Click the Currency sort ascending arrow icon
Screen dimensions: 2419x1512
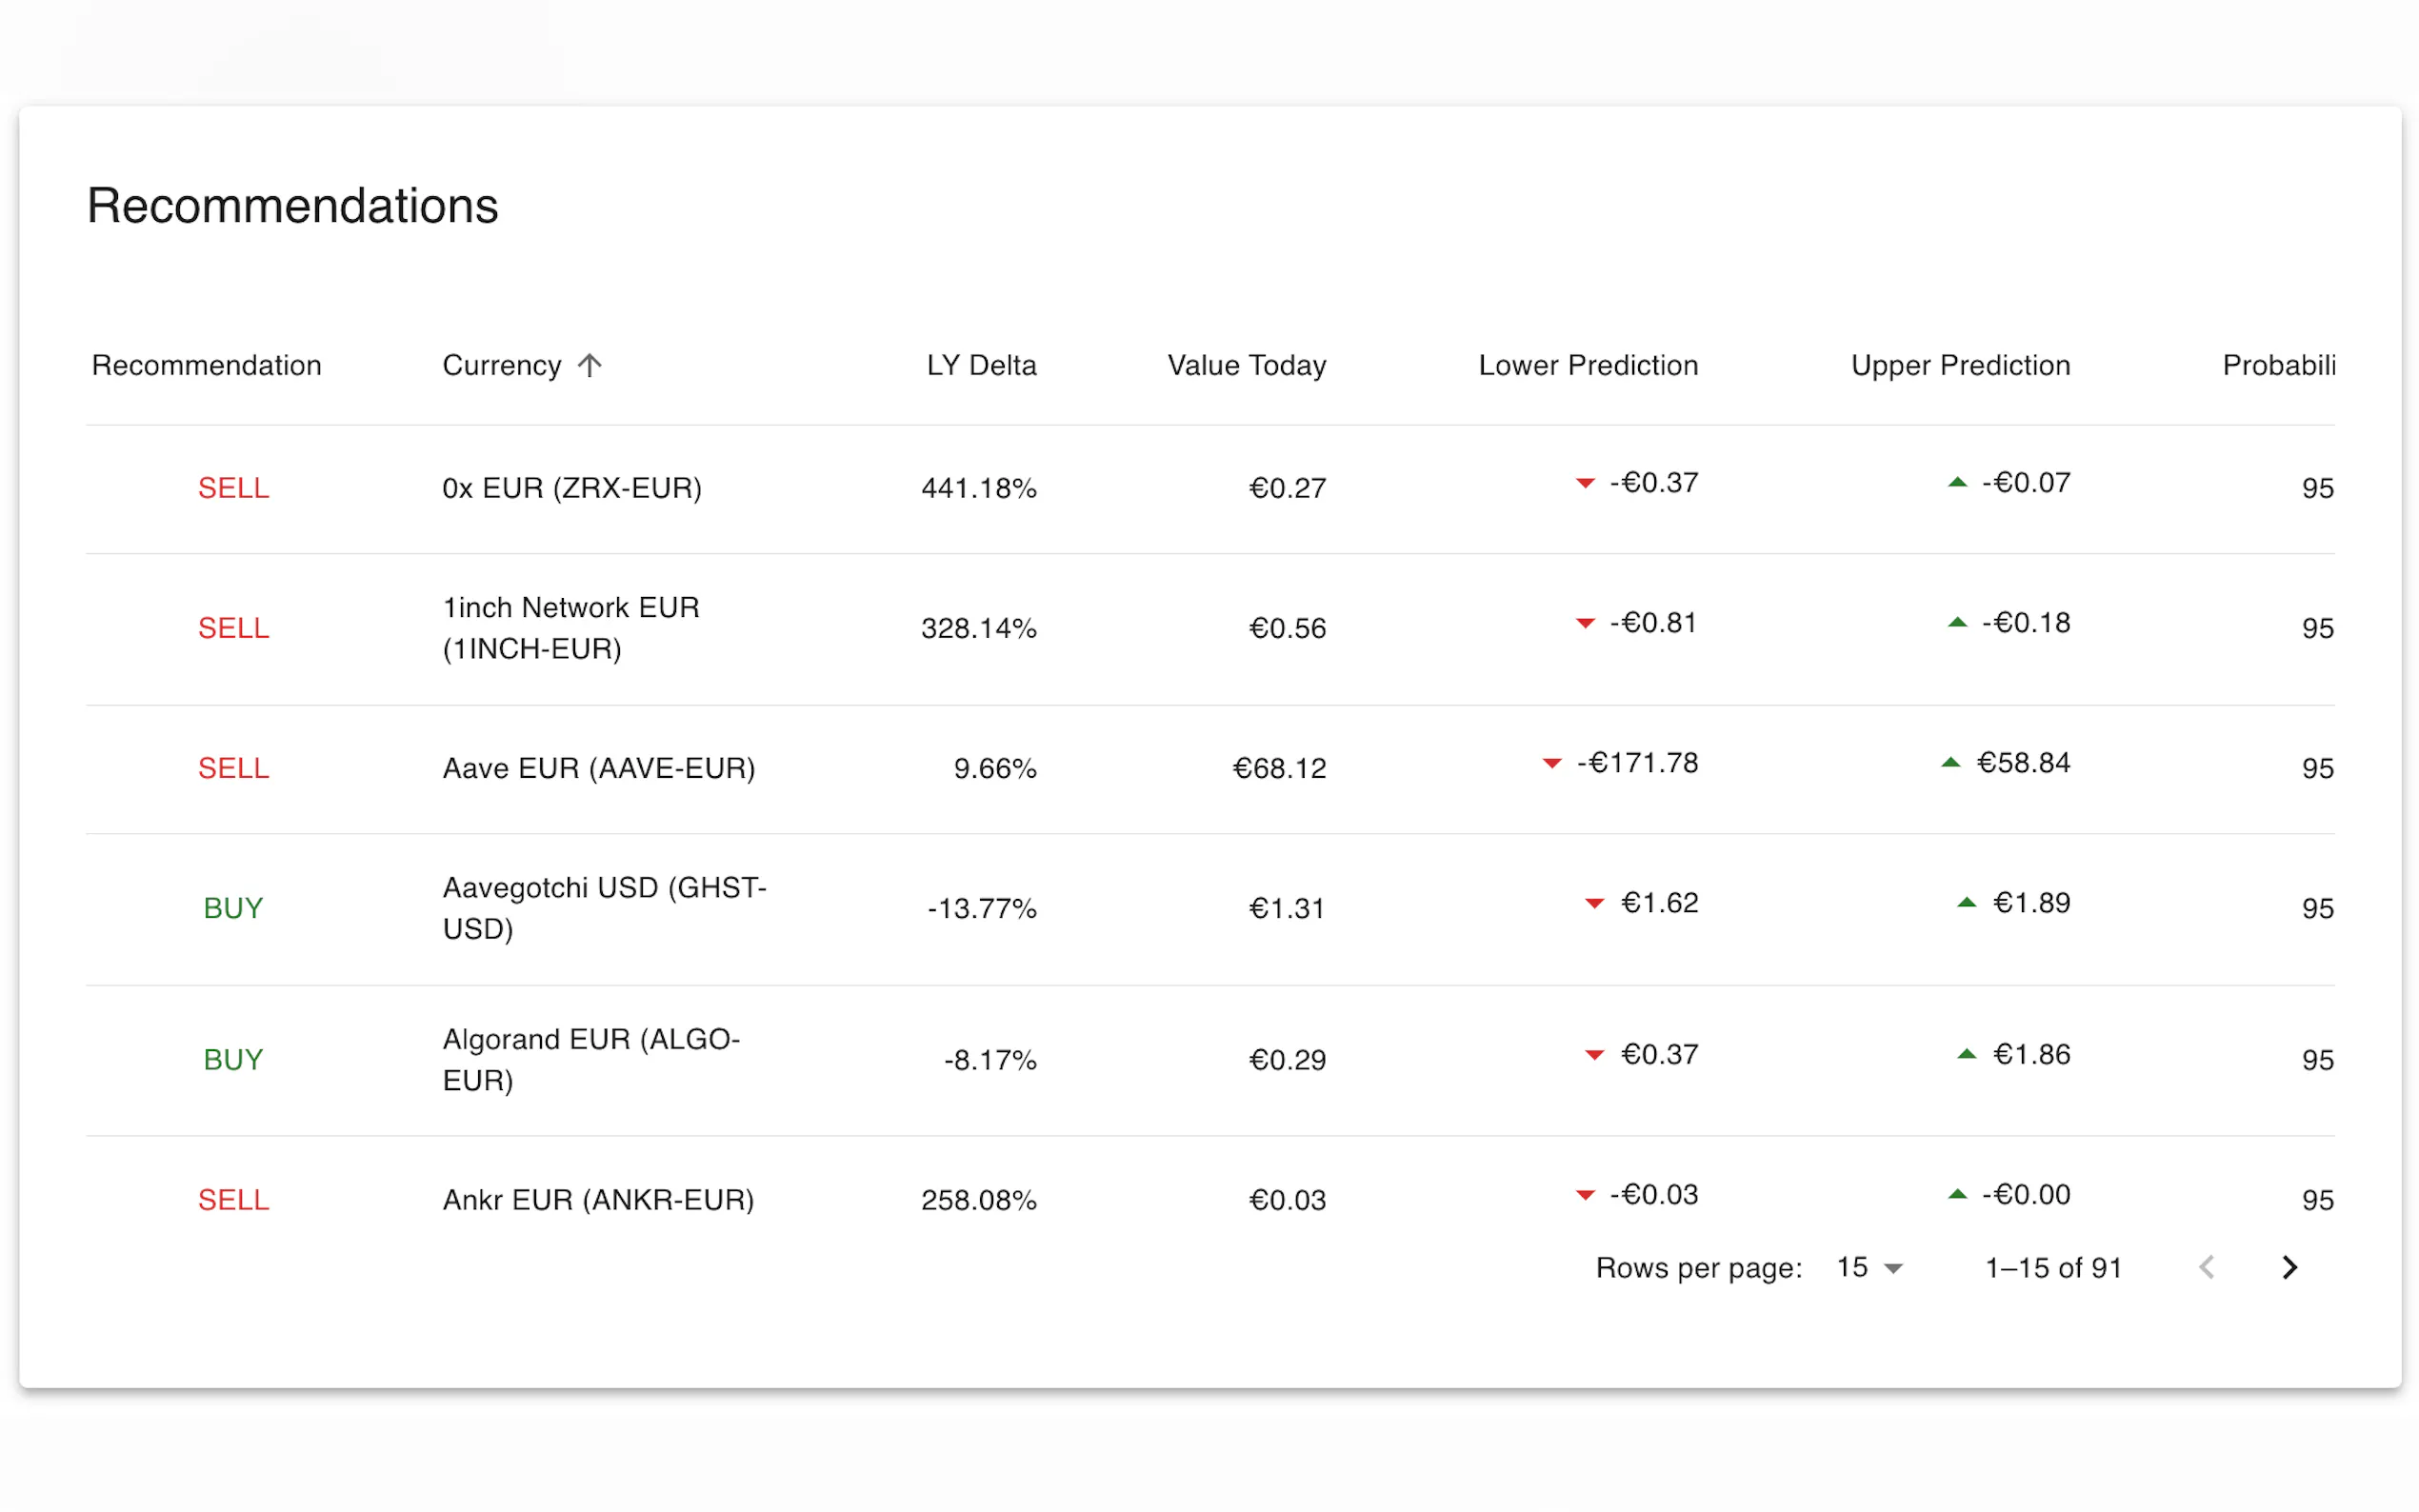pos(589,365)
